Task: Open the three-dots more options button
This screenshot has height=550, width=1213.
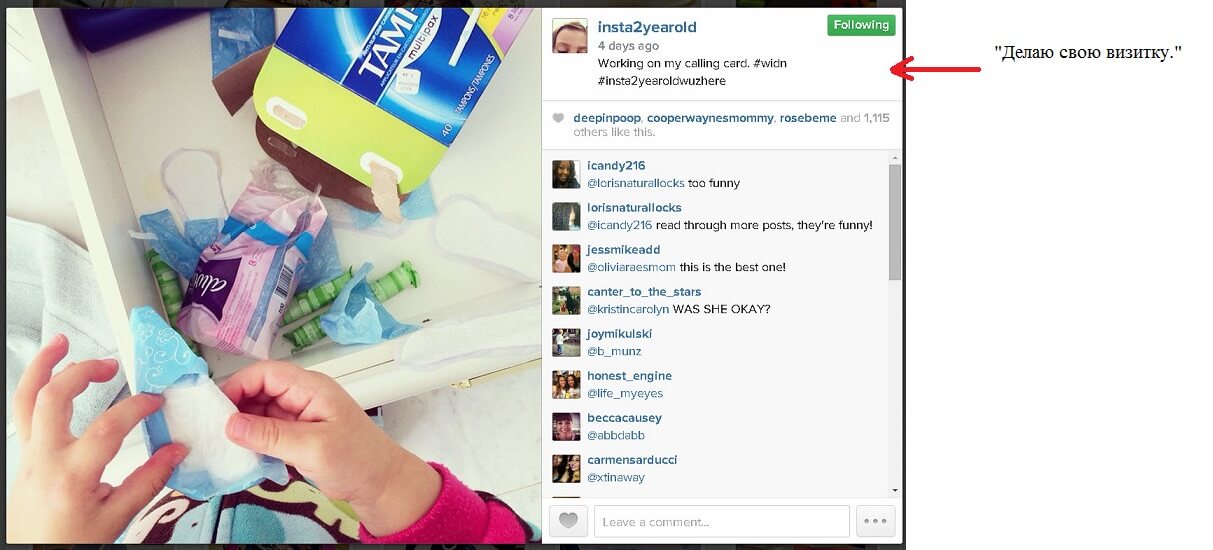Action: point(876,520)
